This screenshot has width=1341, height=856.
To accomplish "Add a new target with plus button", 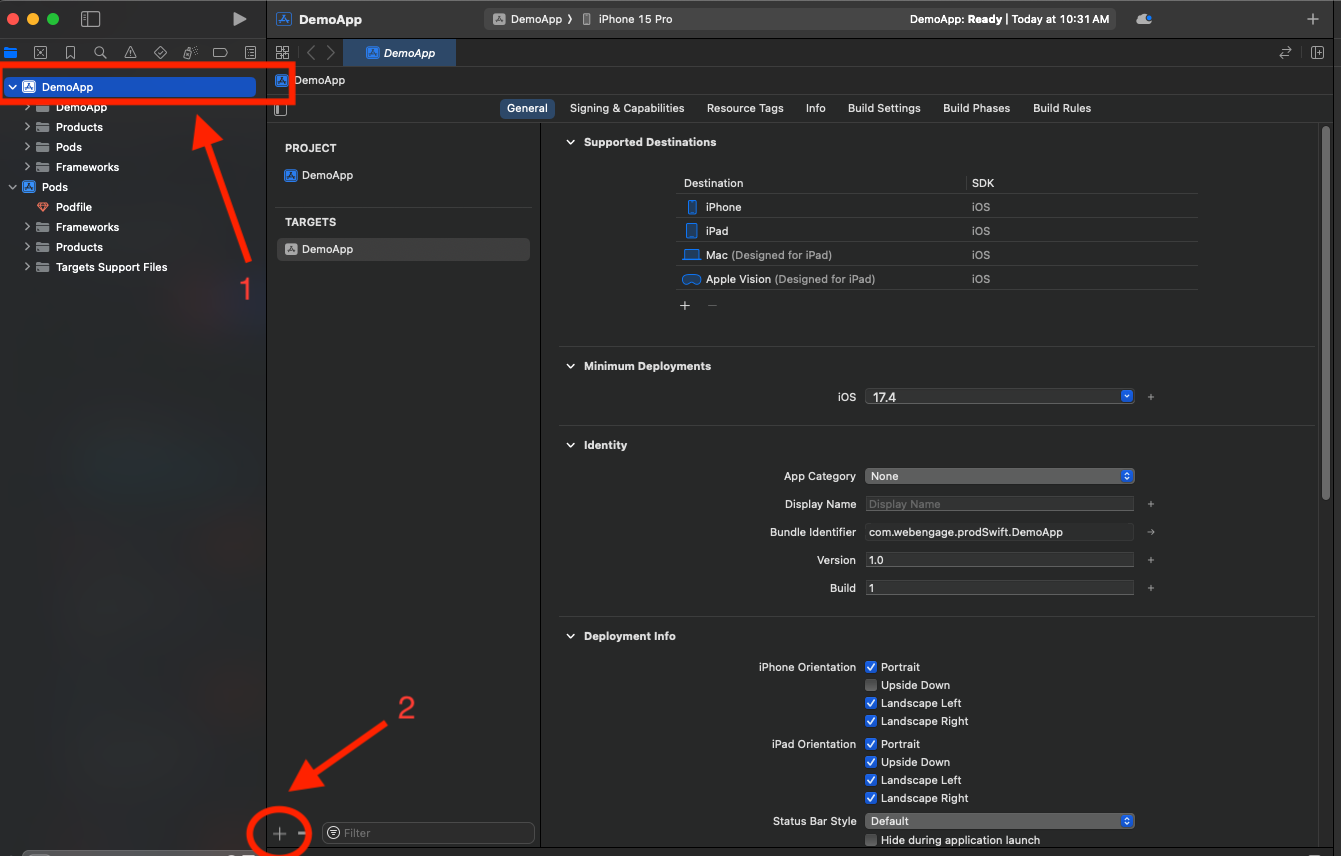I will click(280, 833).
